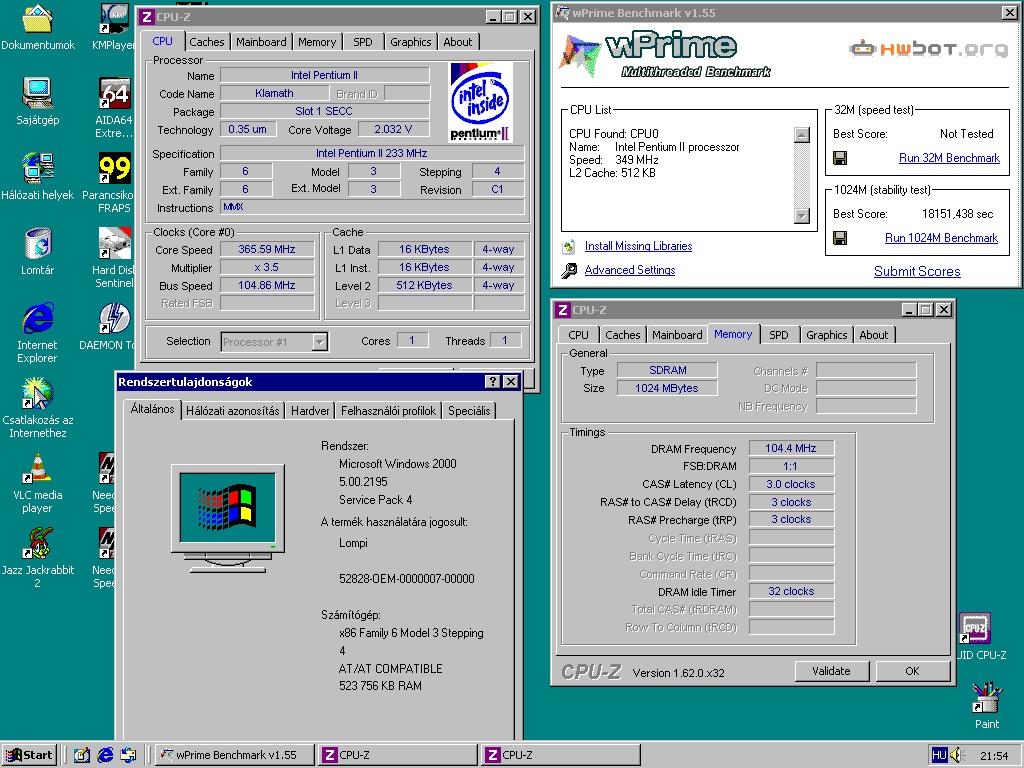Screen dimensions: 1024x768
Task: Click the DRAM Frequency 104.4 MHz value
Action: click(x=791, y=448)
